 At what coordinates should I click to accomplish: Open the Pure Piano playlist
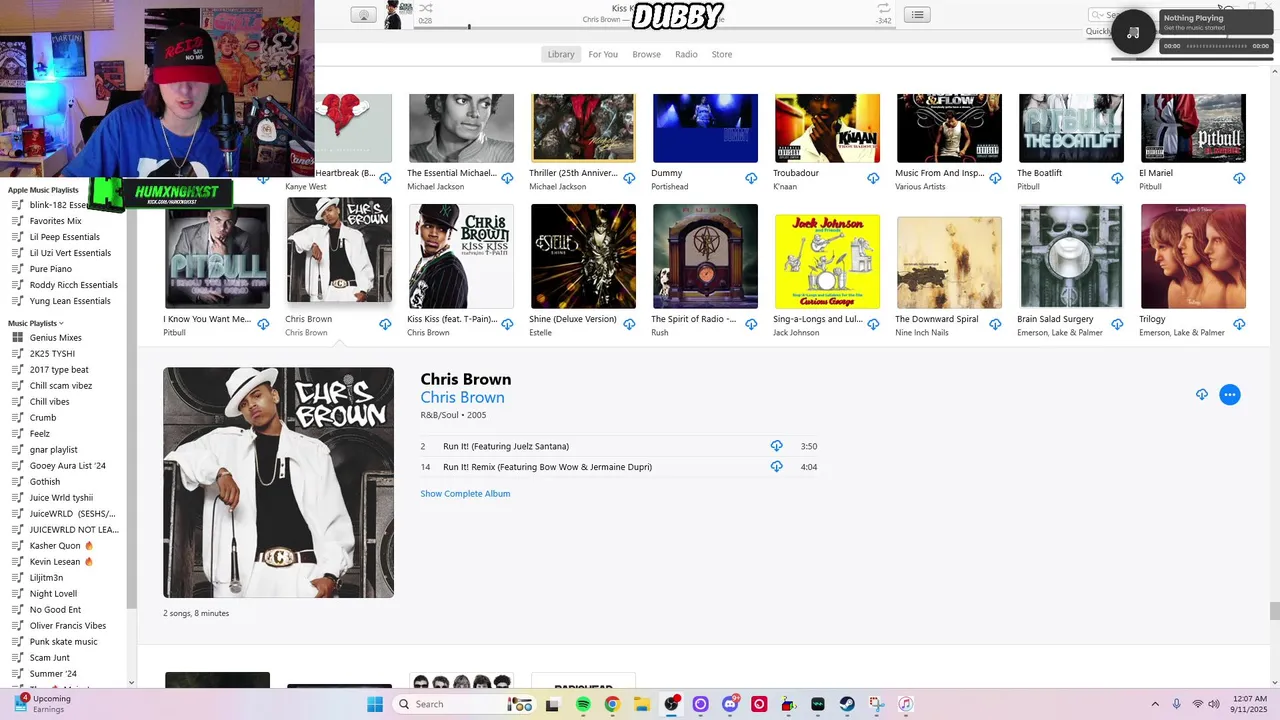coord(50,269)
